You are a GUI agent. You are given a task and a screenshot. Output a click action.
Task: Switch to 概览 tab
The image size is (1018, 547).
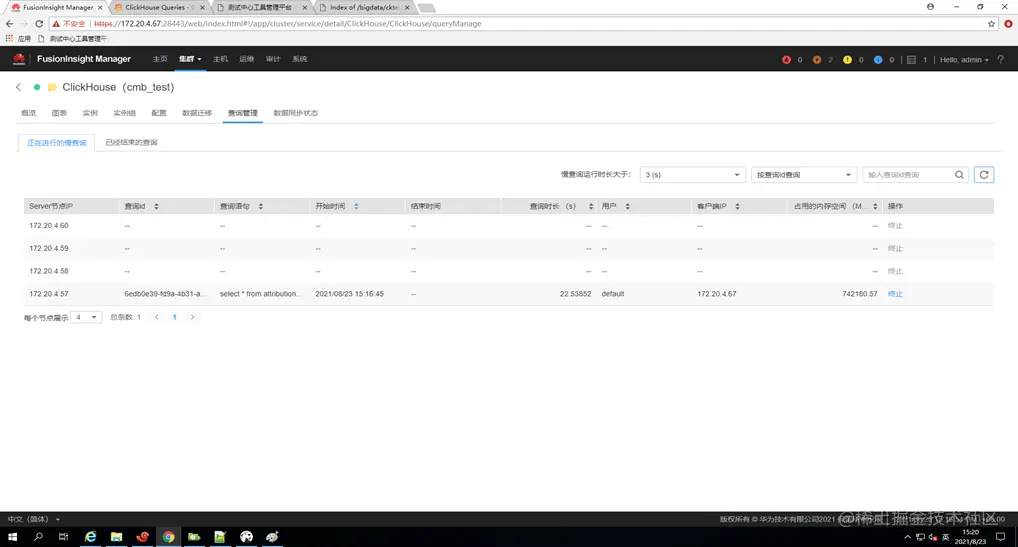pyautogui.click(x=29, y=113)
